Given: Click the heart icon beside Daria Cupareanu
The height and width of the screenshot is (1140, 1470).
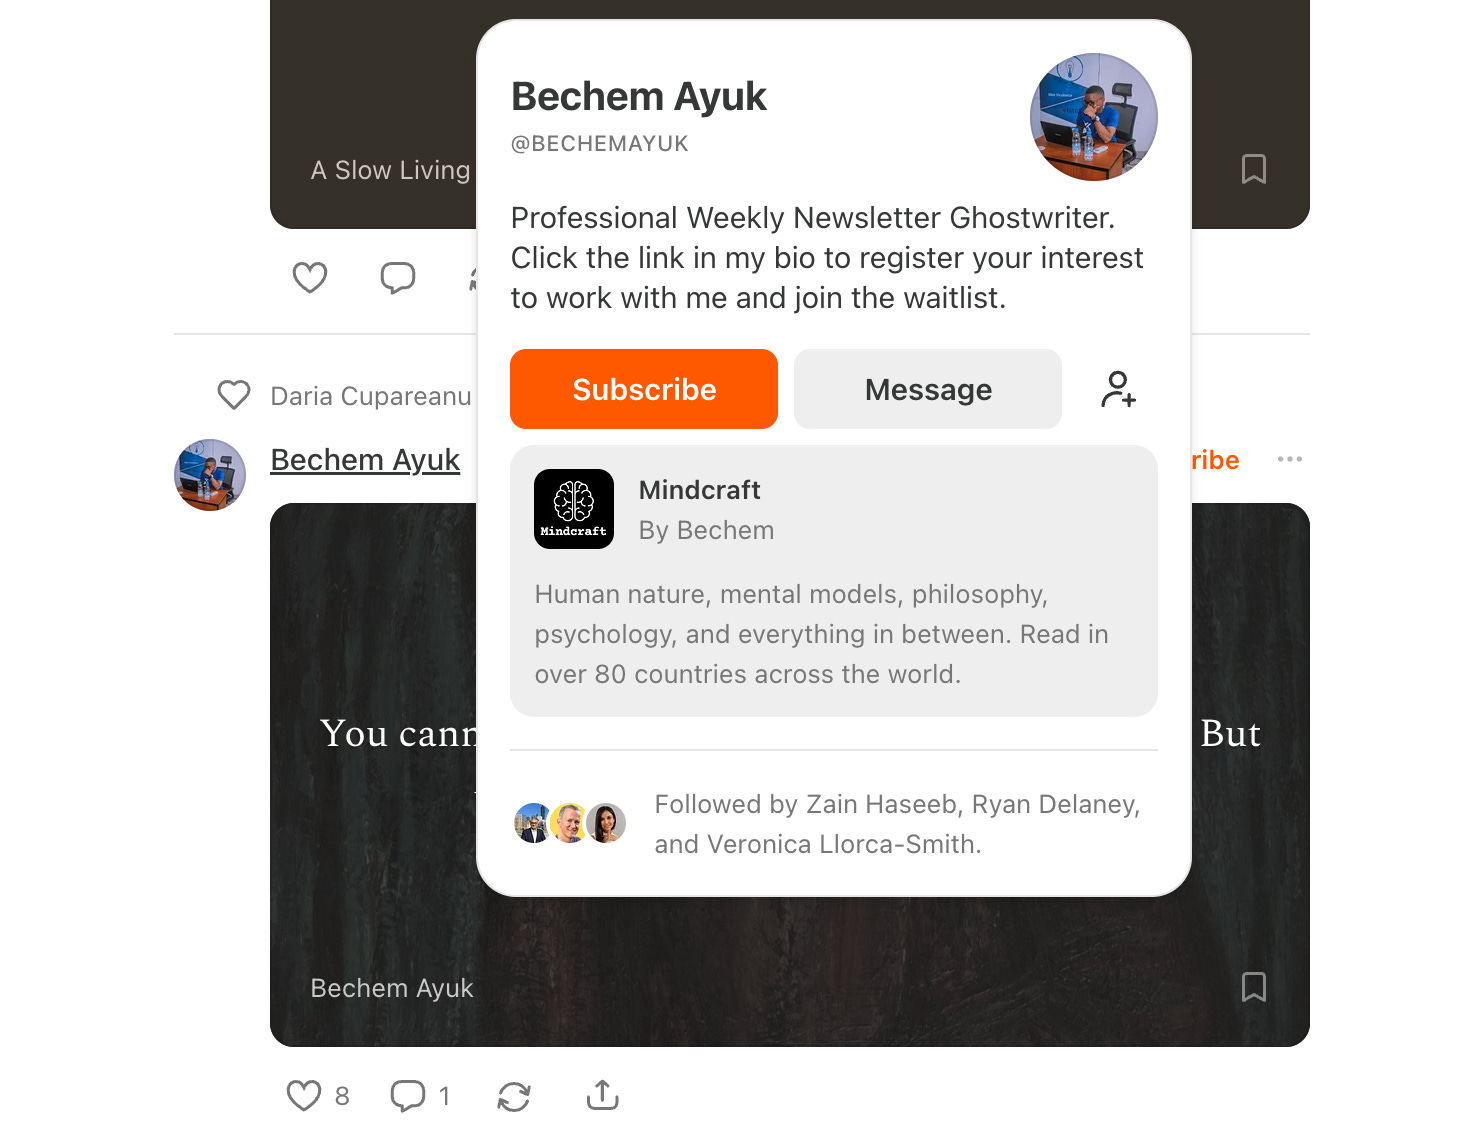Looking at the screenshot, I should [234, 396].
